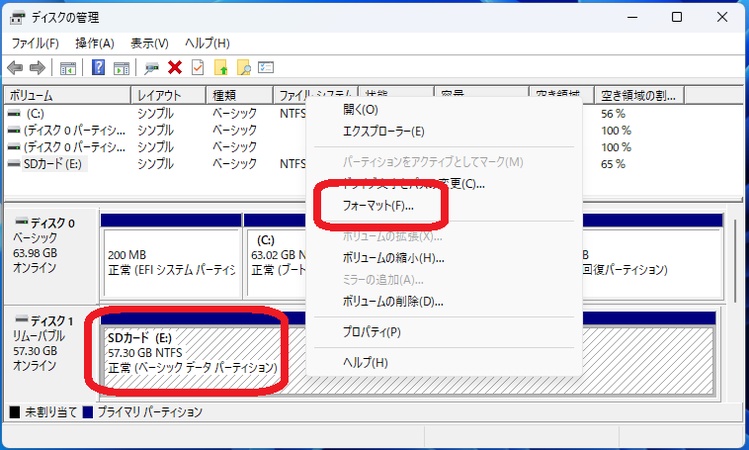Screen dimensions: 749x450
Task: Click the レイアウト column header
Action: coord(169,96)
